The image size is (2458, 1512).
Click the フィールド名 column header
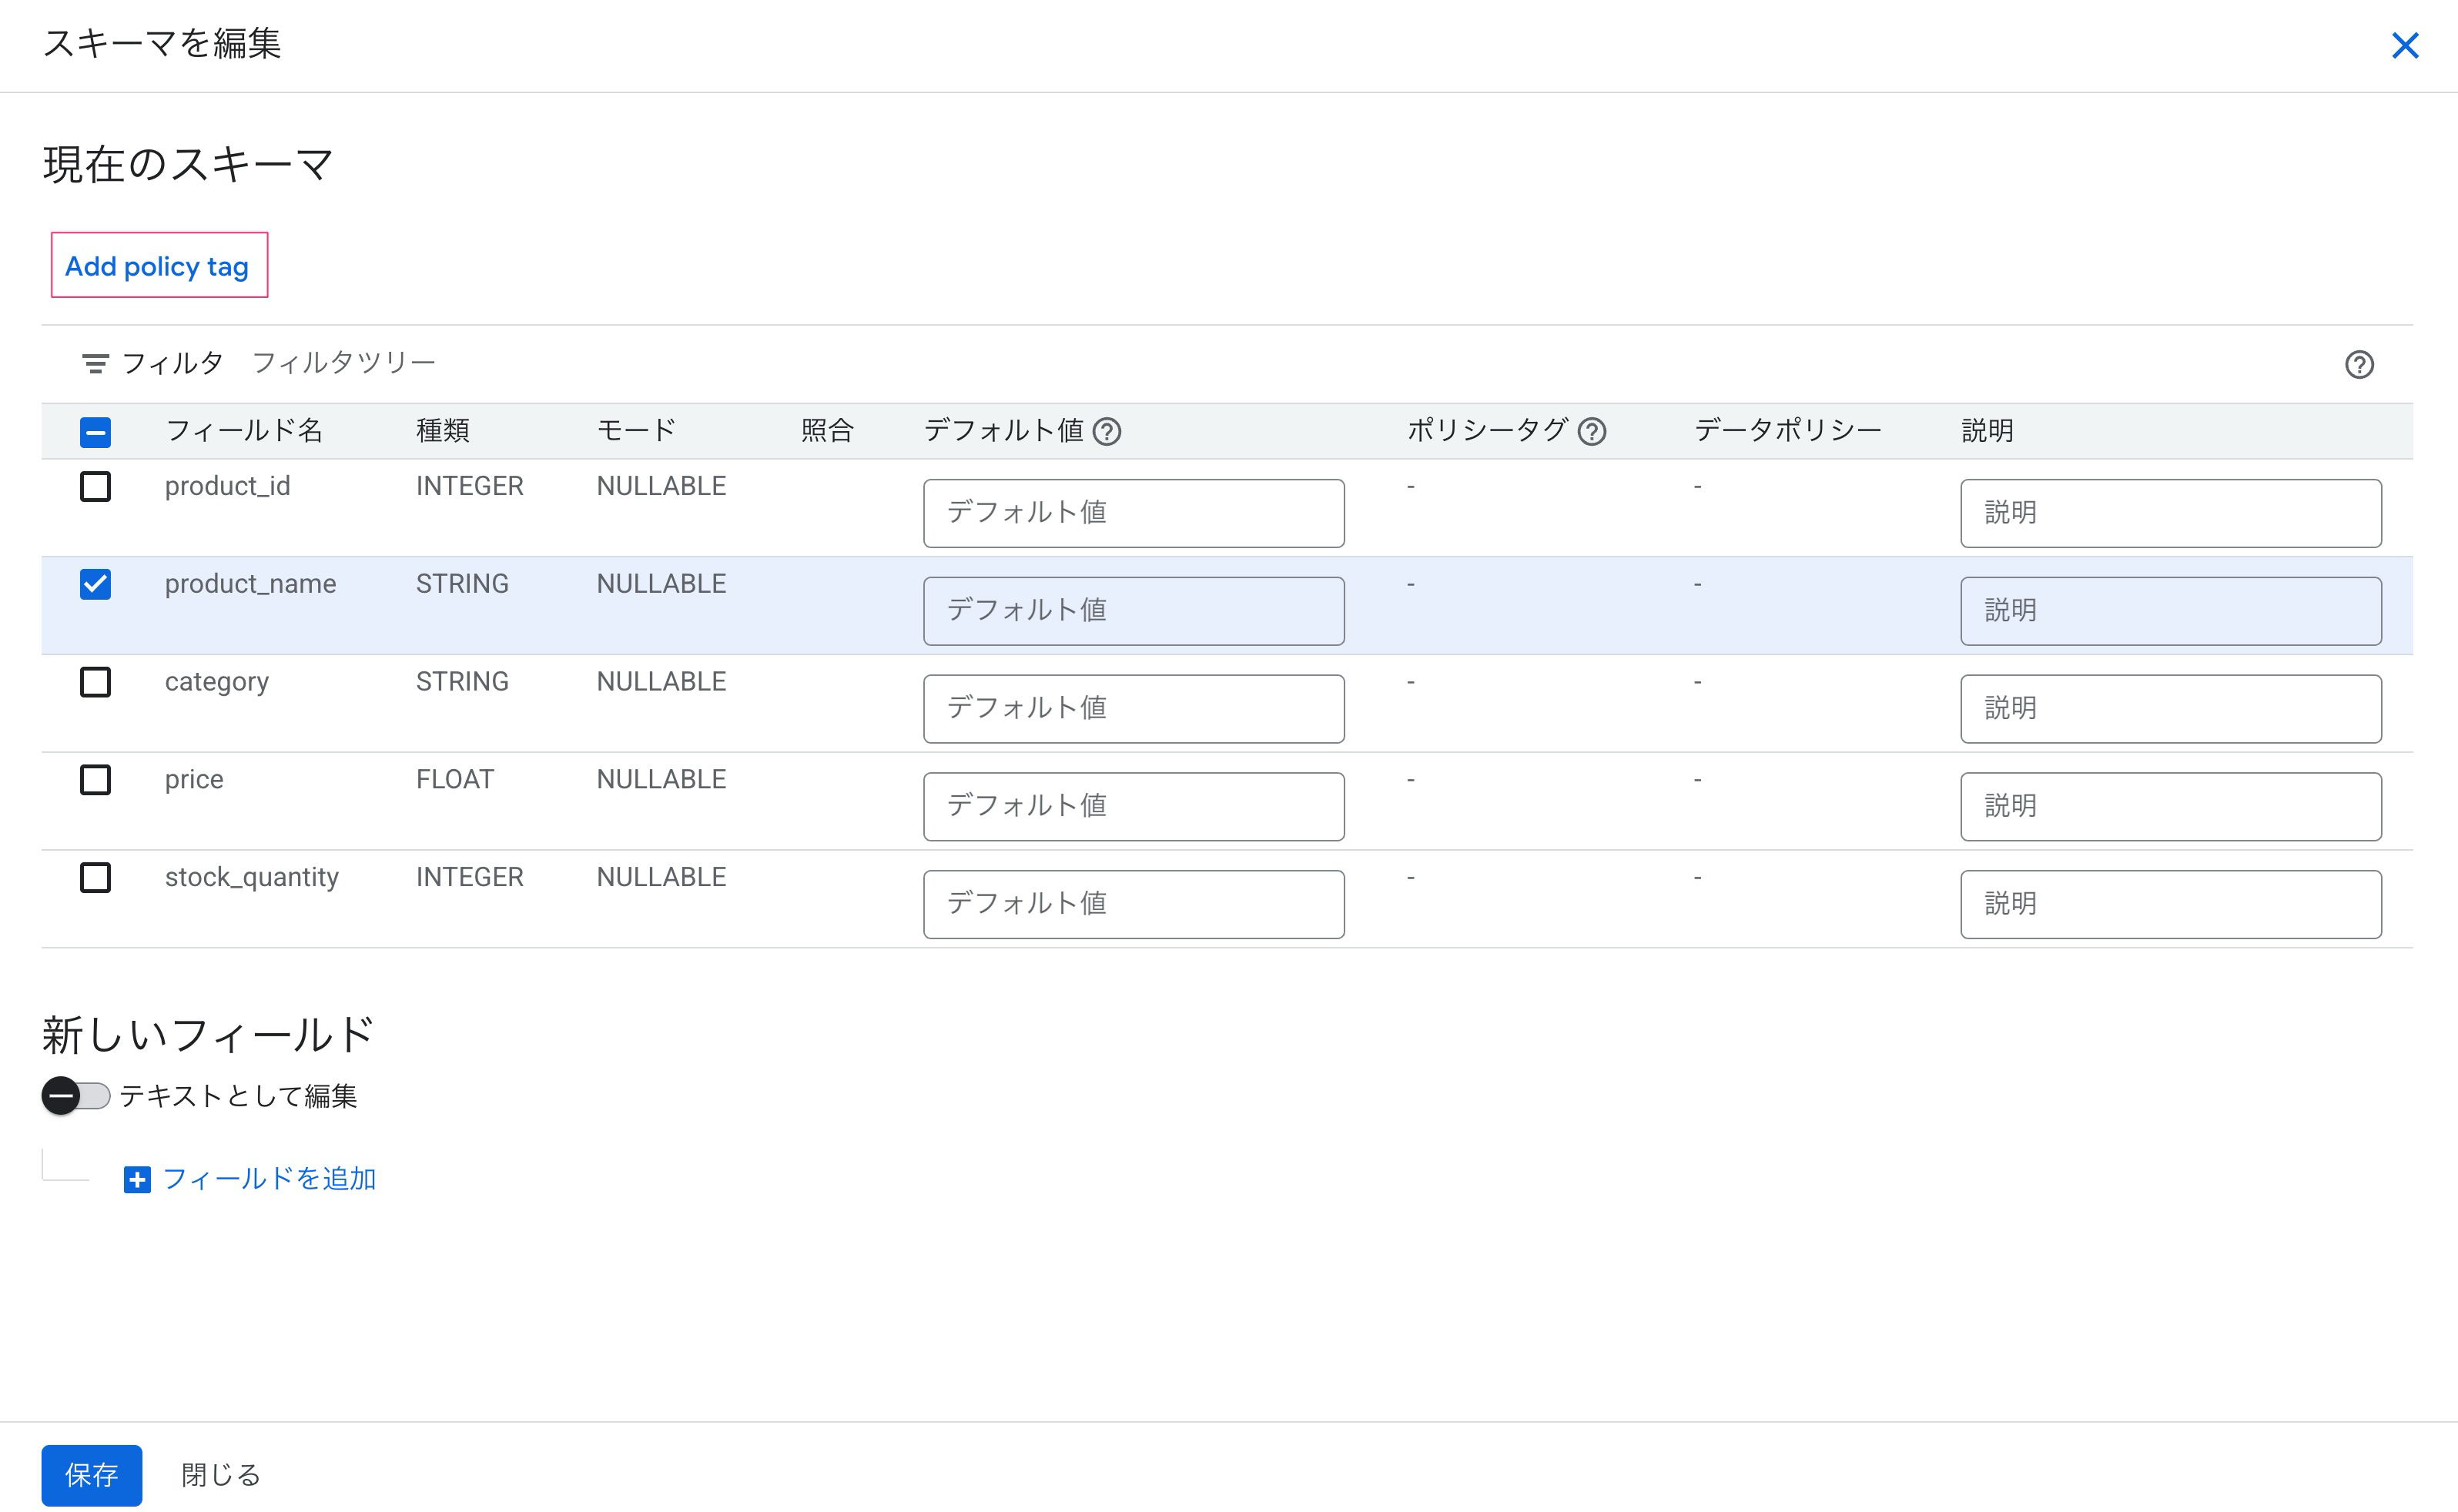244,431
